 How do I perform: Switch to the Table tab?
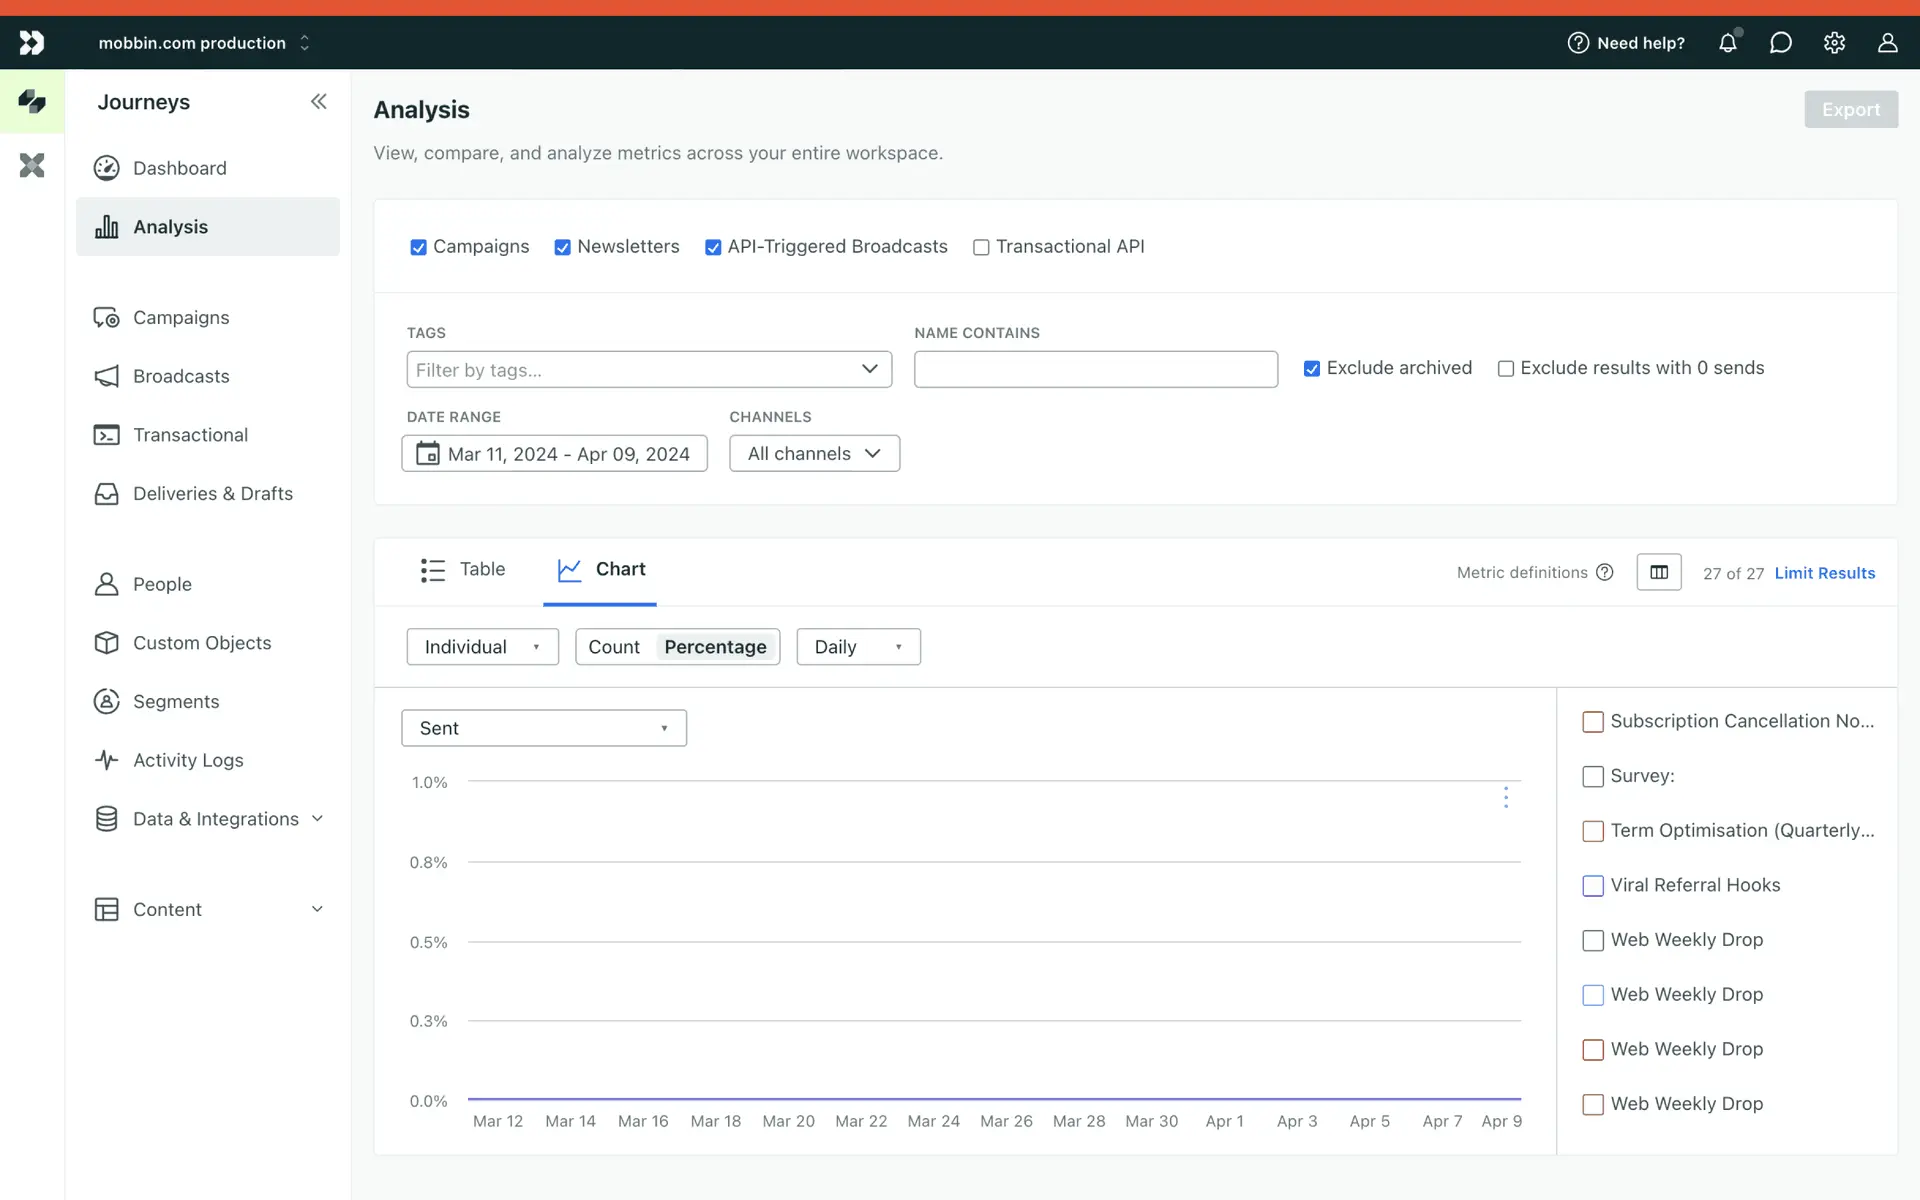coord(463,570)
